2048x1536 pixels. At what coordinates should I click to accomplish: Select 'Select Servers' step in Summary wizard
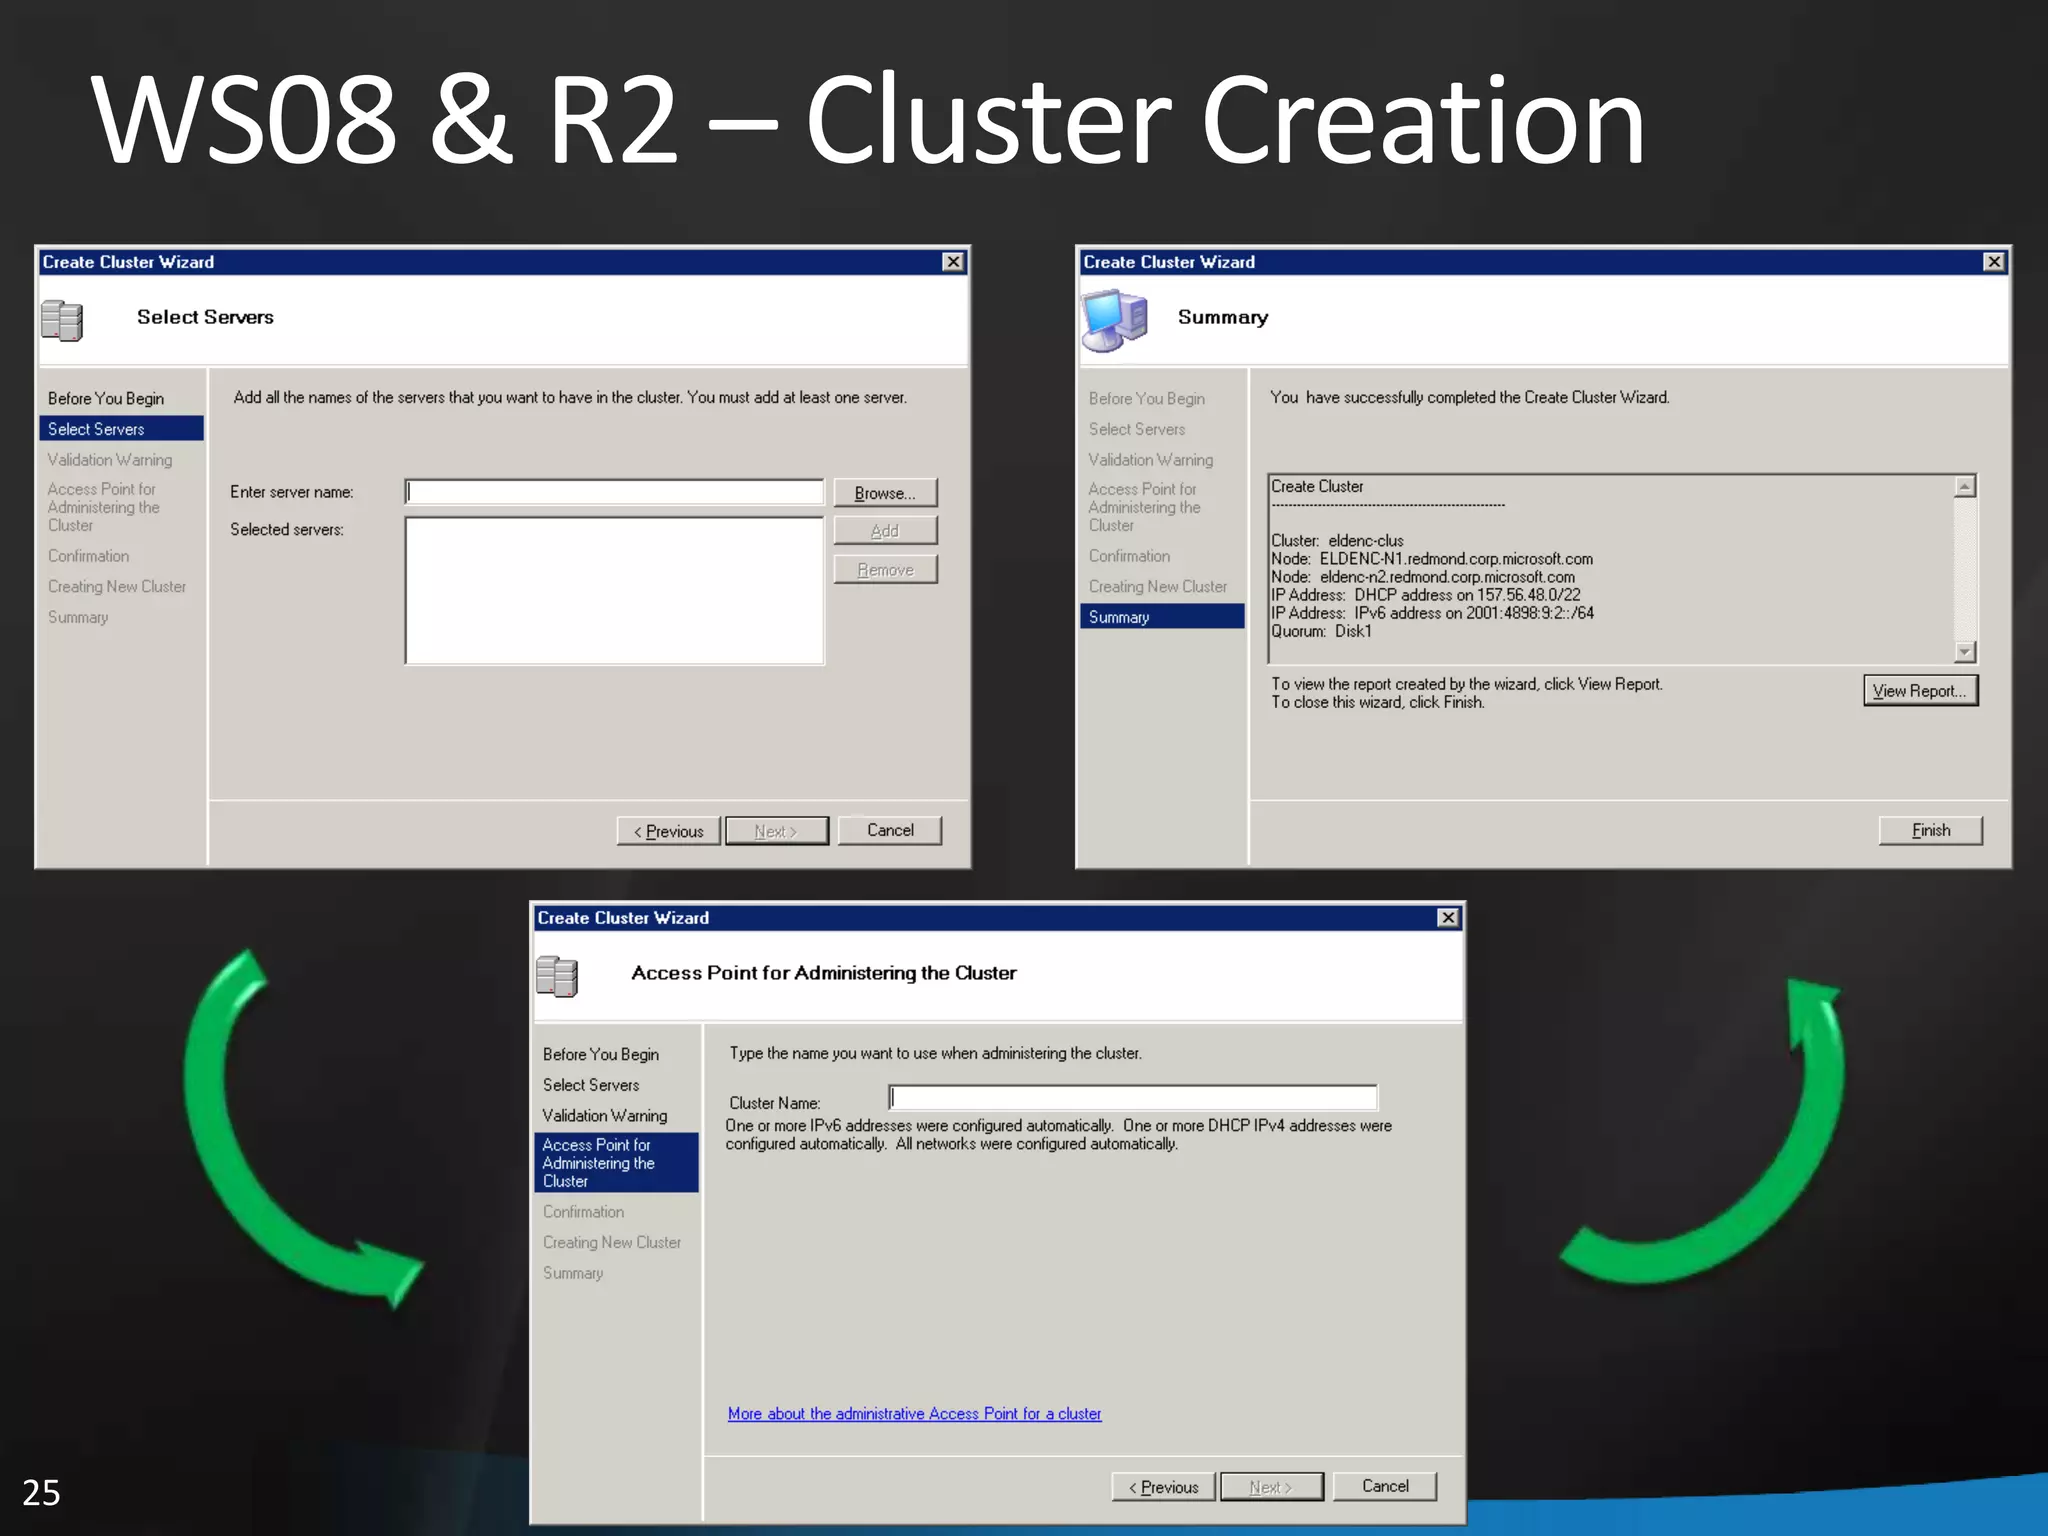[x=1137, y=429]
